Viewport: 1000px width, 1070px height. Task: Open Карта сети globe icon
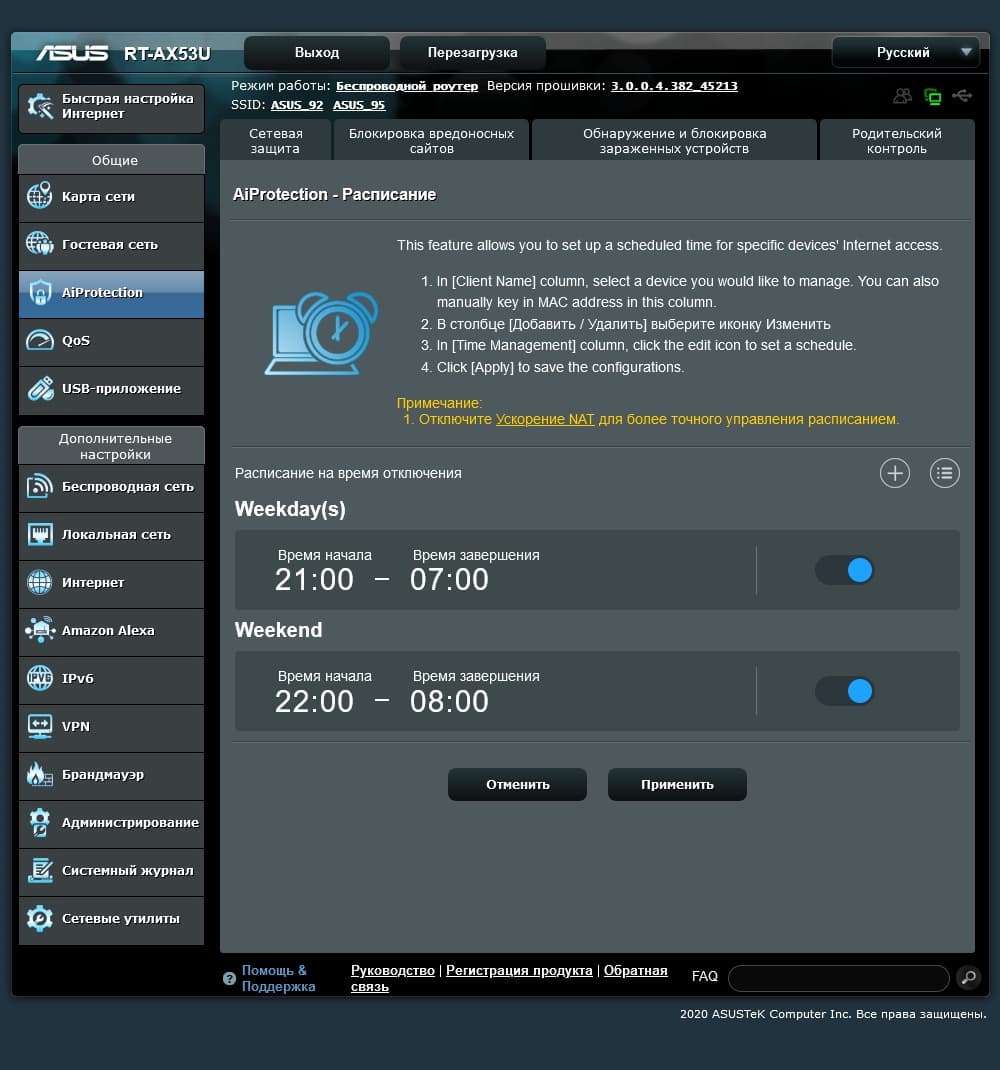(40, 196)
